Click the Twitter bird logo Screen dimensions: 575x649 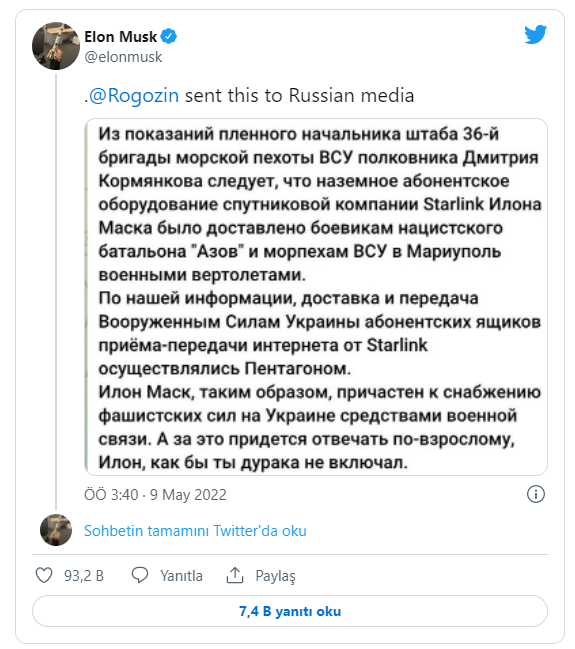535,34
